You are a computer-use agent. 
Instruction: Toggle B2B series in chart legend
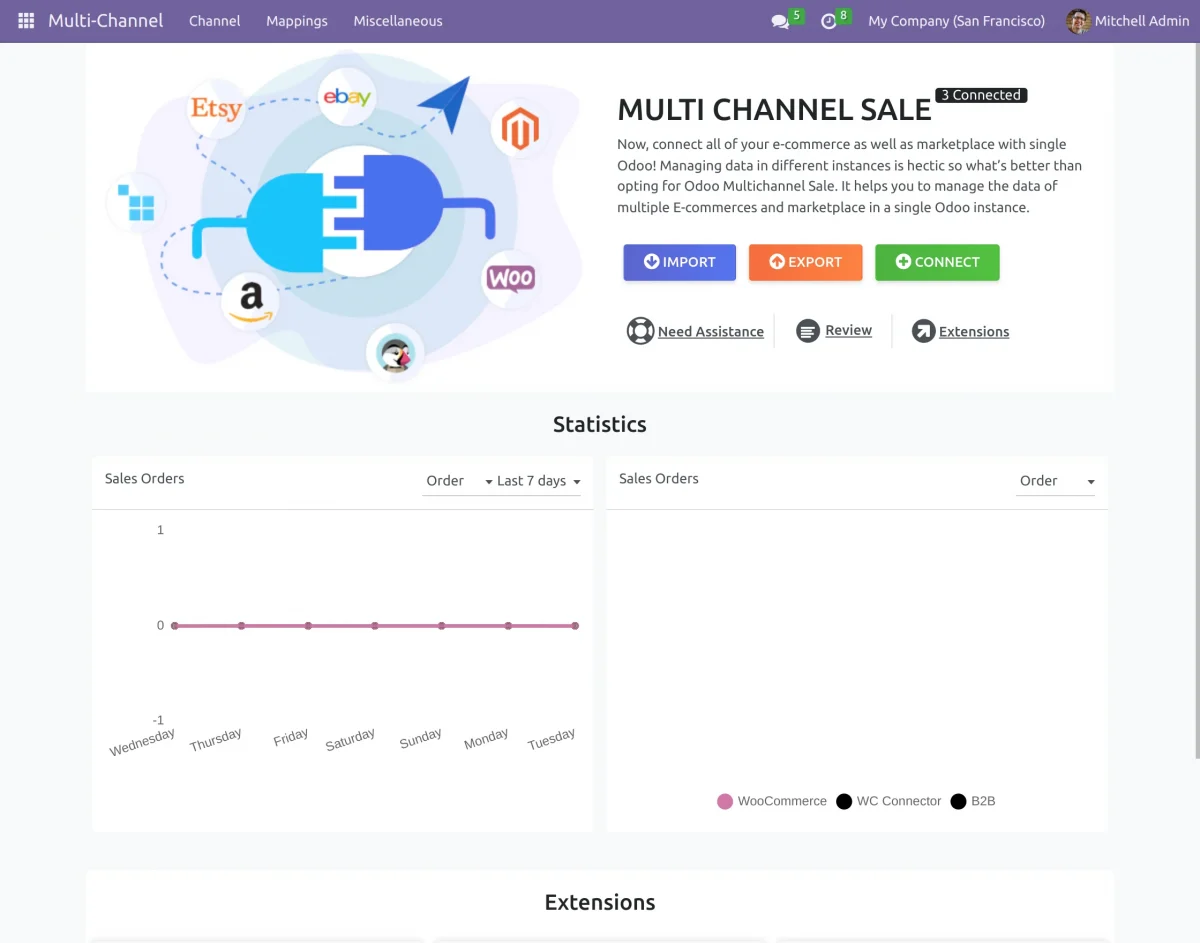973,801
